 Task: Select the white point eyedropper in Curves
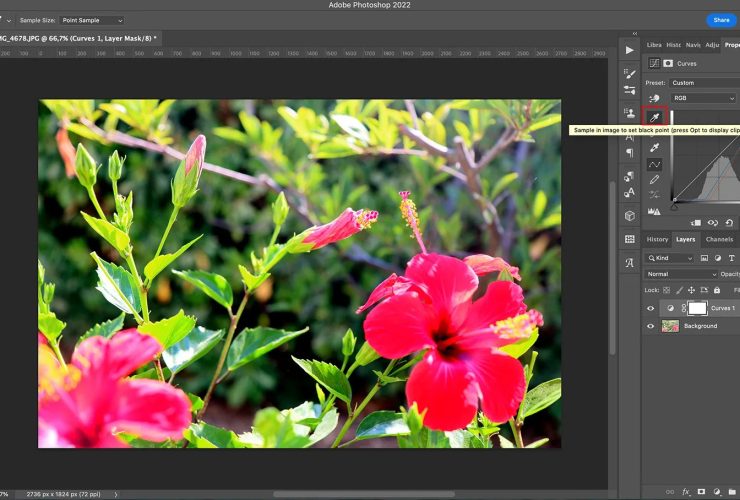[655, 148]
